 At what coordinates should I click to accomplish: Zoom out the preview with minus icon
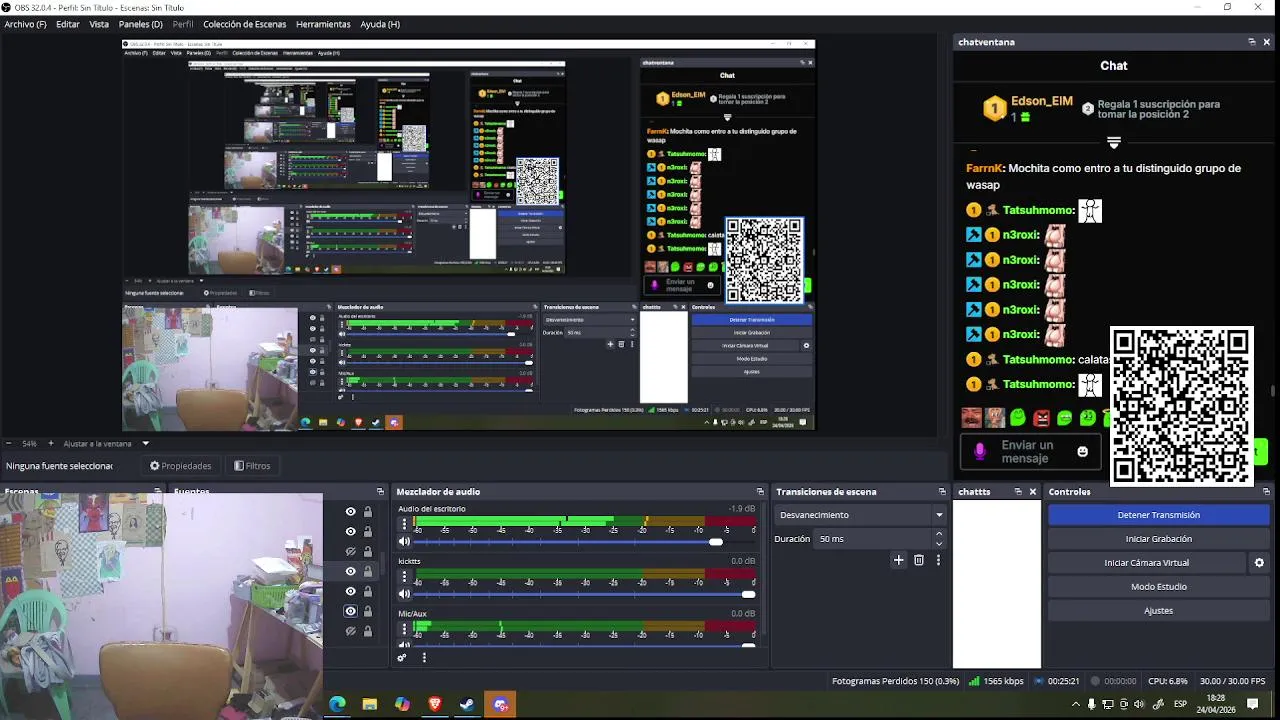point(8,443)
